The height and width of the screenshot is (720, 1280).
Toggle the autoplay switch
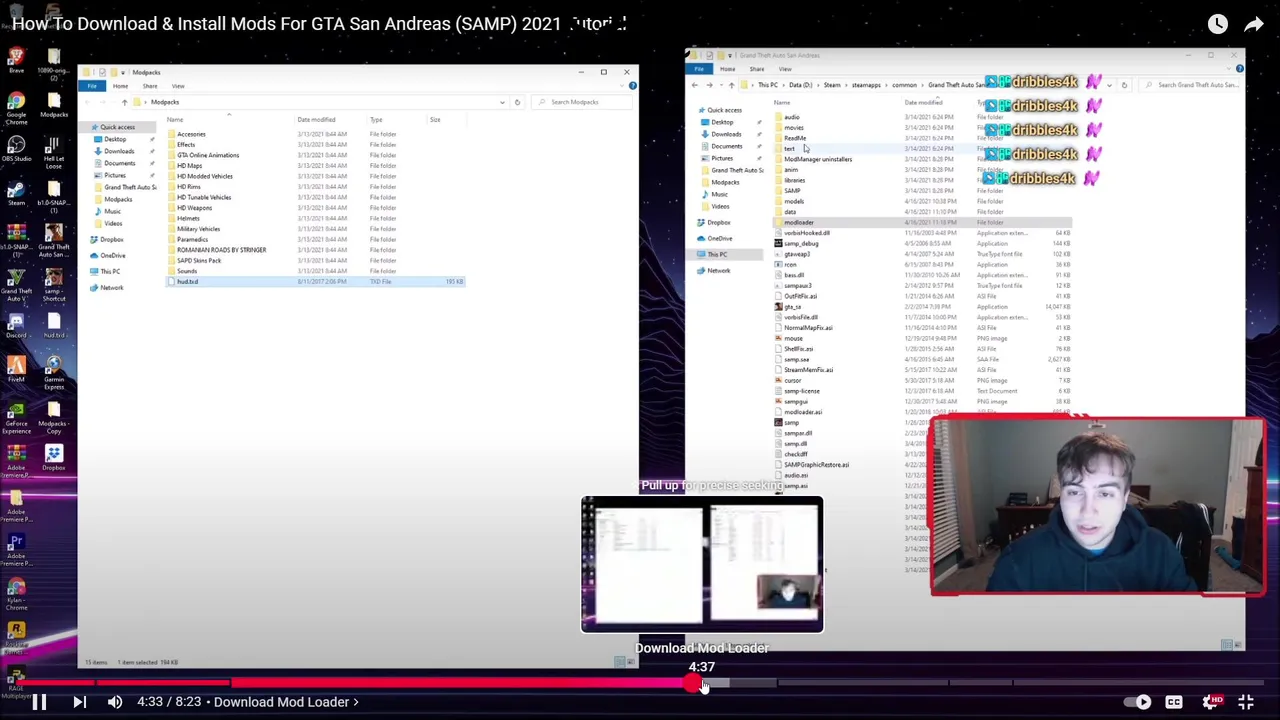tap(1137, 702)
